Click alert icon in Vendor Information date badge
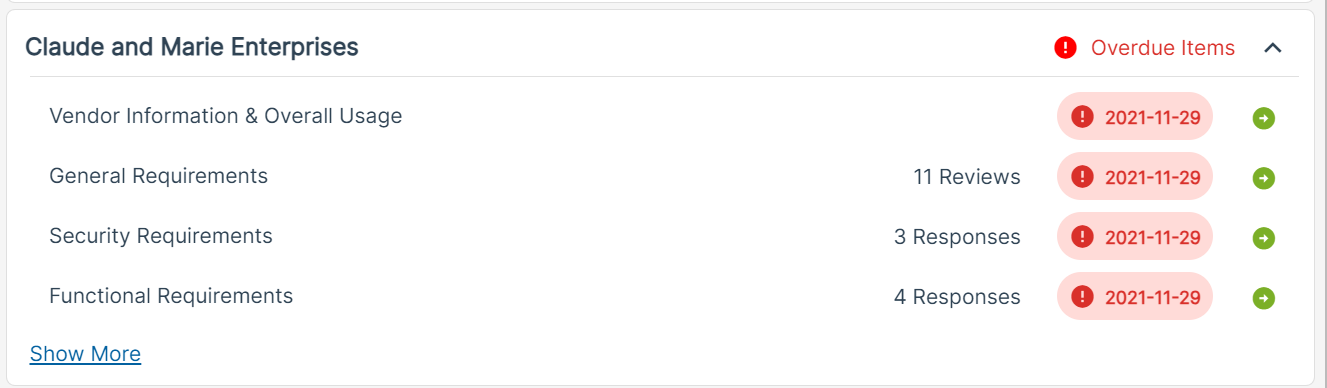The image size is (1327, 388). point(1082,117)
